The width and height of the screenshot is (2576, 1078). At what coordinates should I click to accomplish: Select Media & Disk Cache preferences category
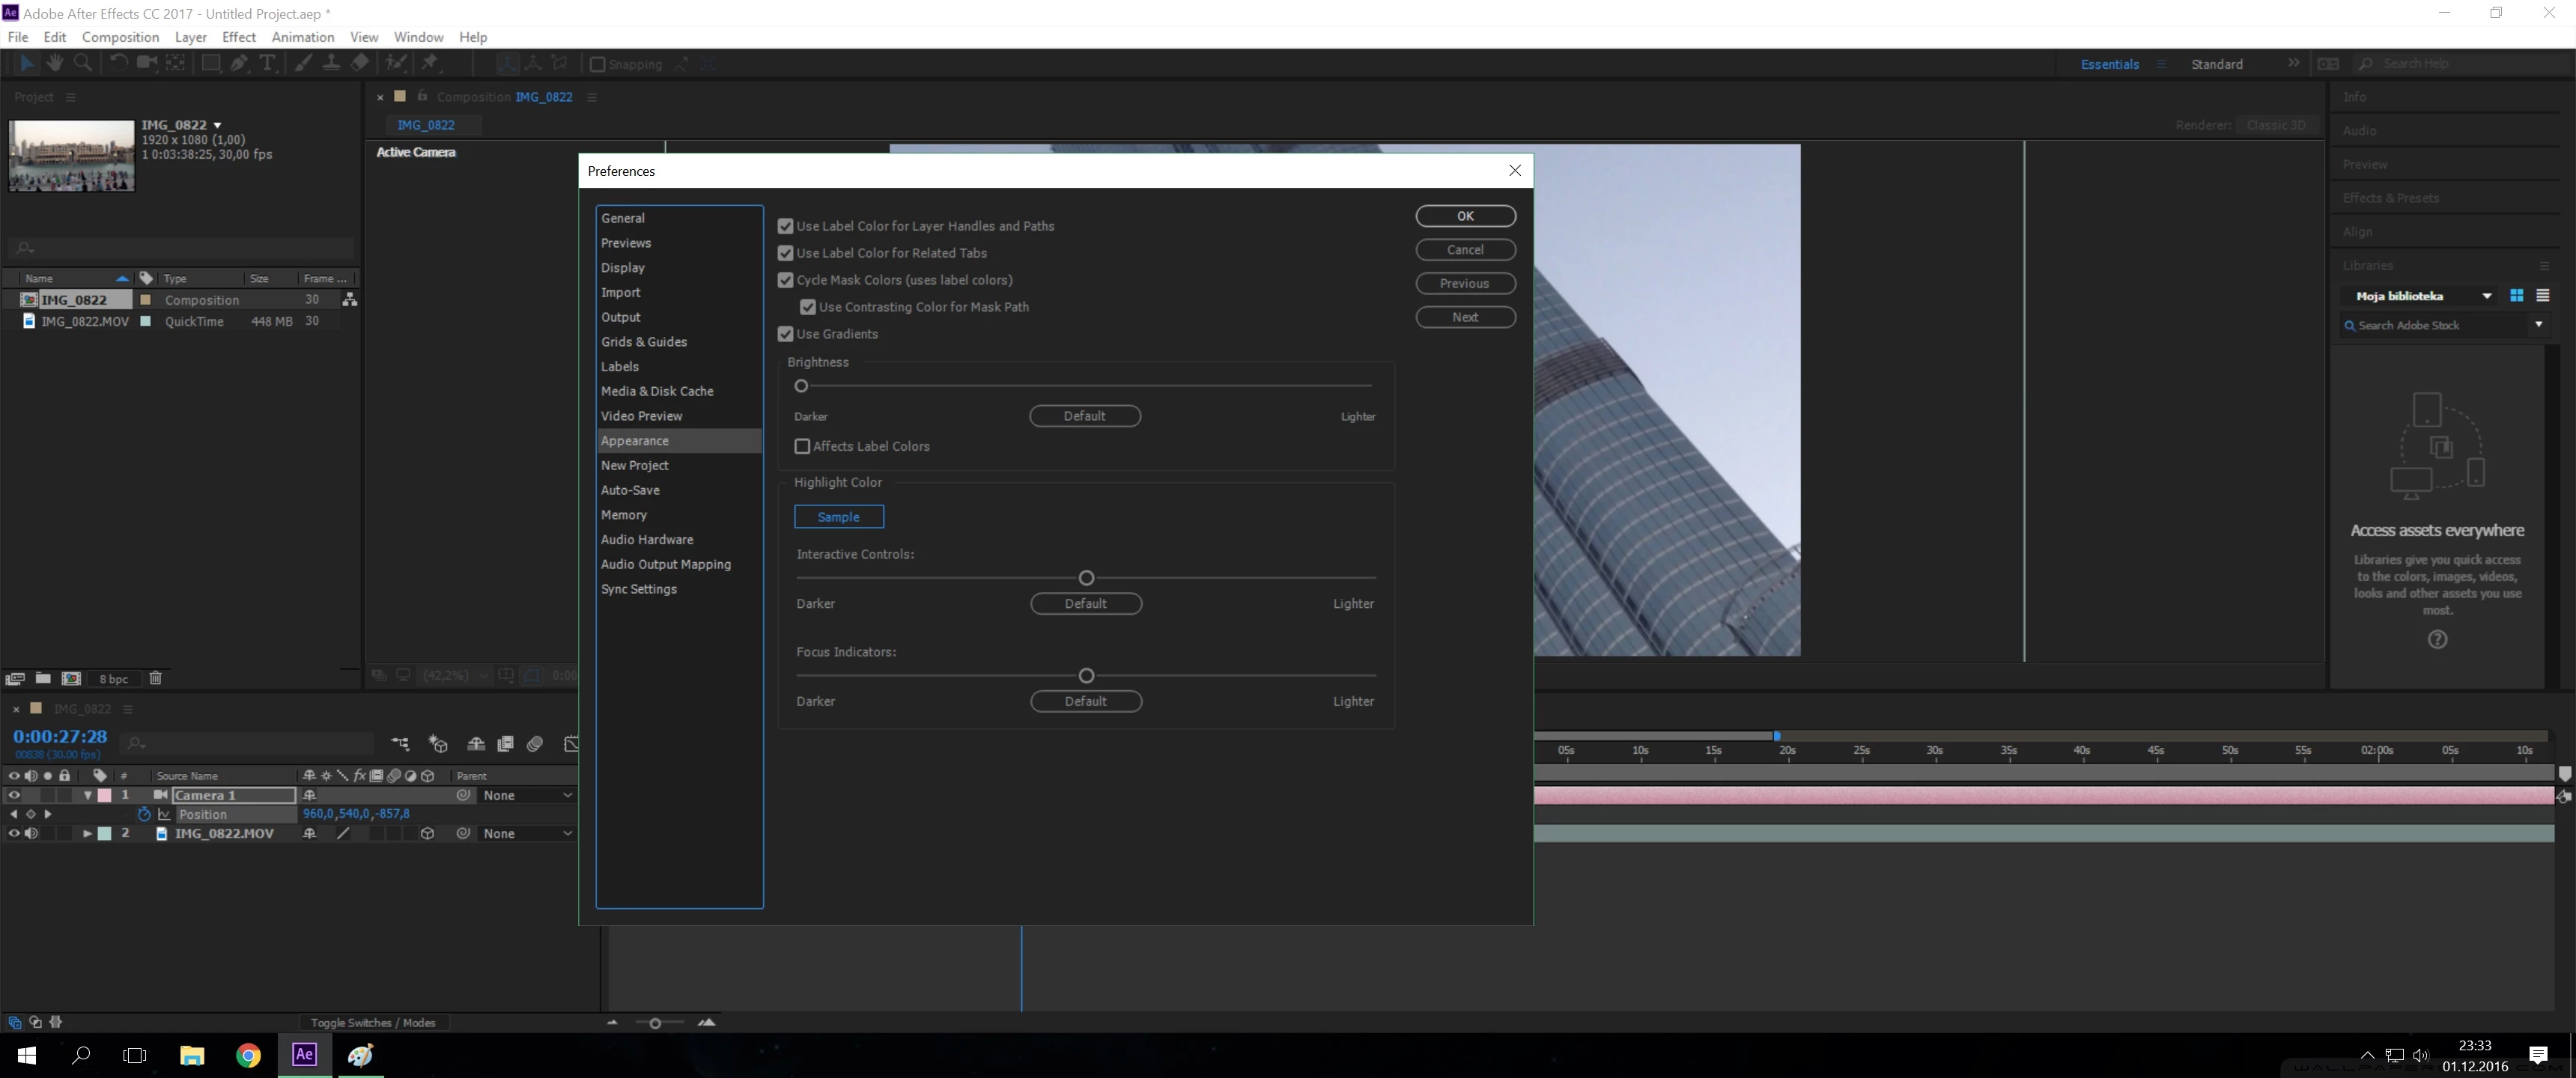(657, 391)
